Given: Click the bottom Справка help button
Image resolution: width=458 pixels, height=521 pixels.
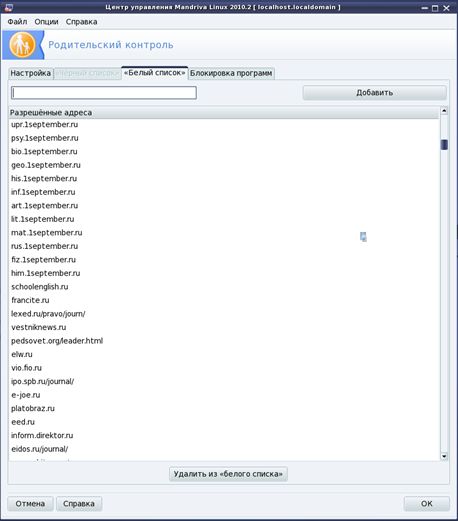Looking at the screenshot, I should click(x=79, y=503).
